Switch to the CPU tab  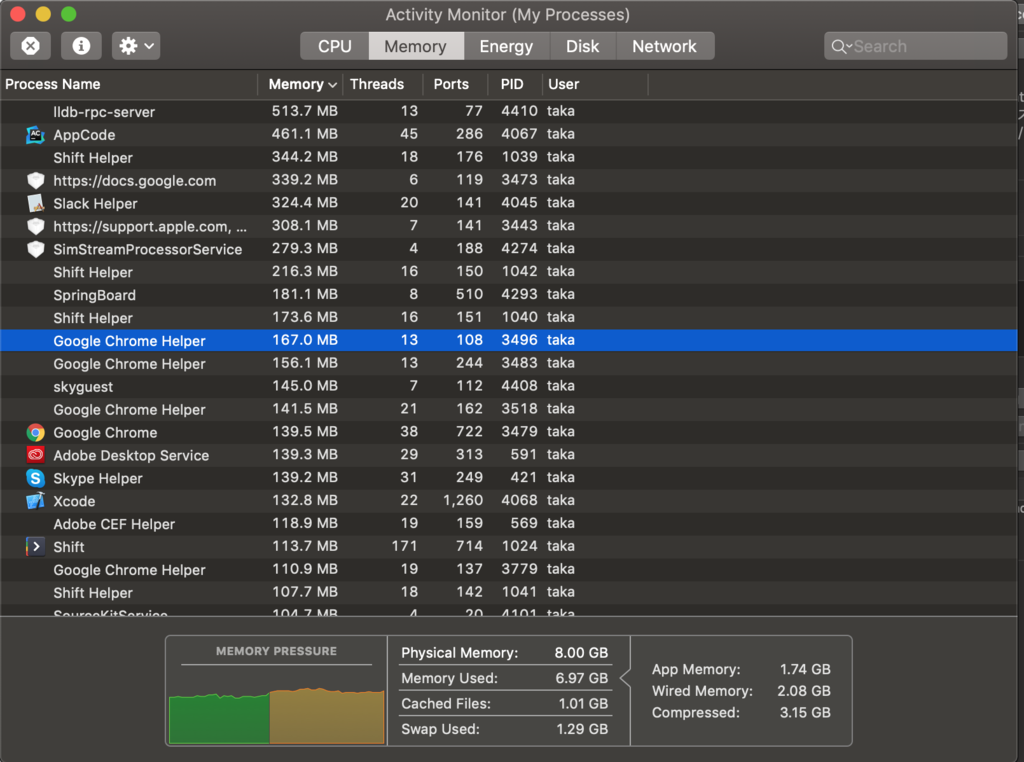334,46
